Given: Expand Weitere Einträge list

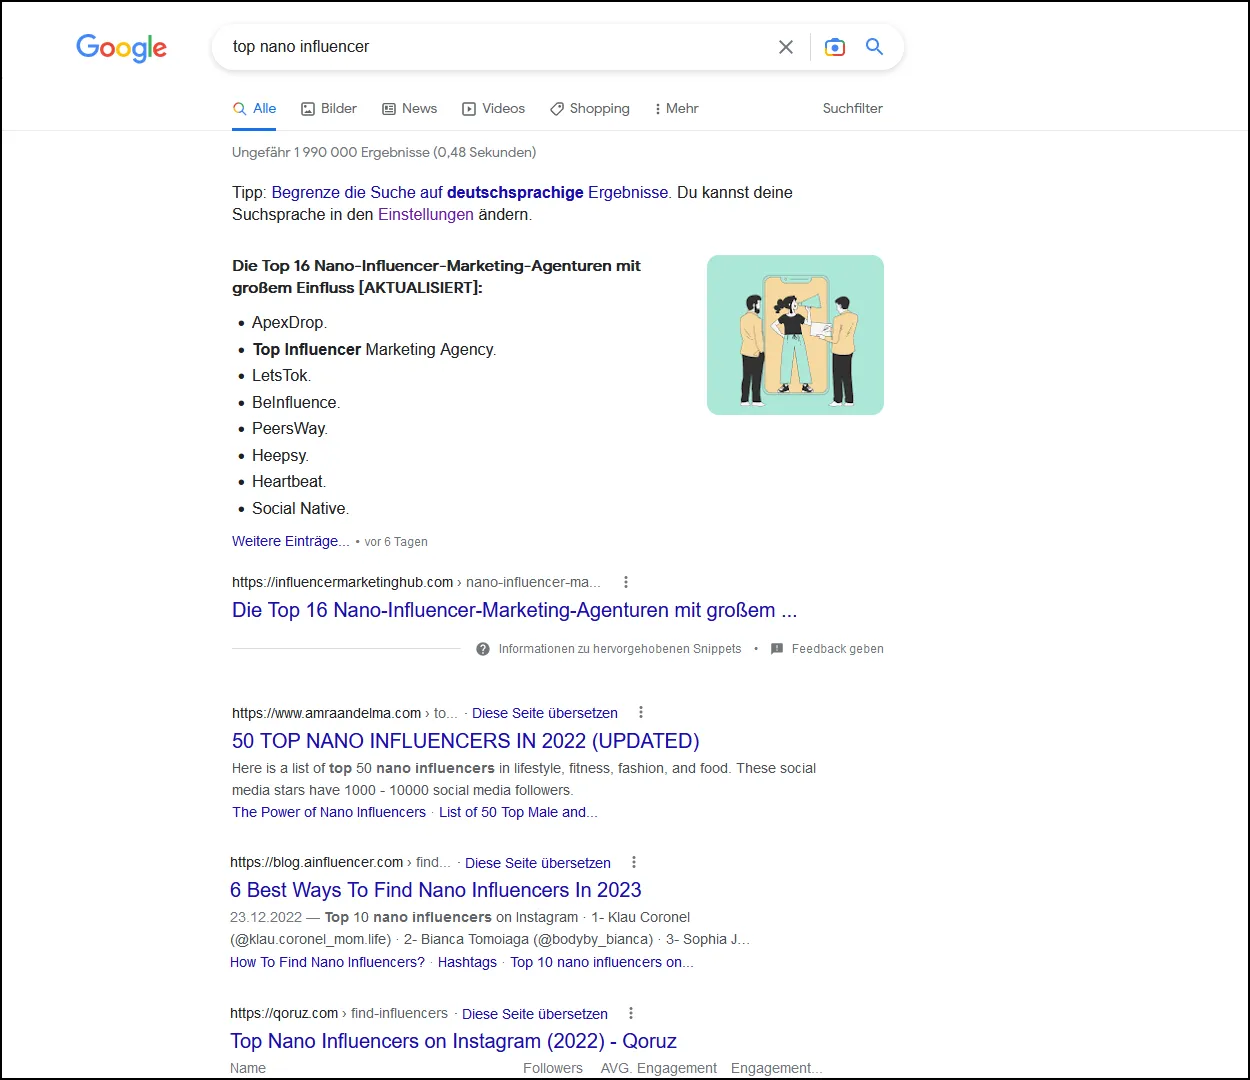Looking at the screenshot, I should [290, 541].
